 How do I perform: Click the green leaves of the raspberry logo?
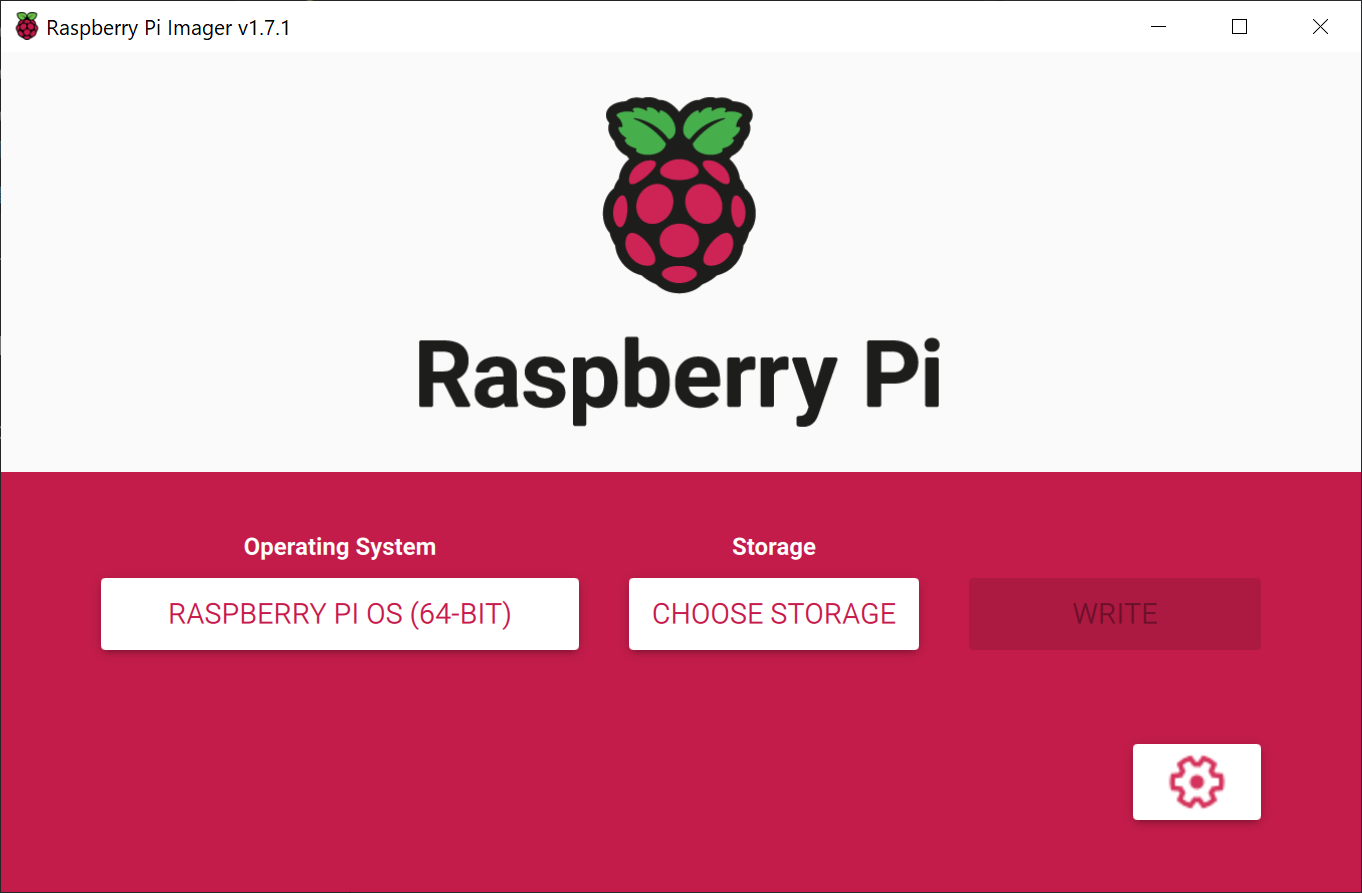[679, 129]
